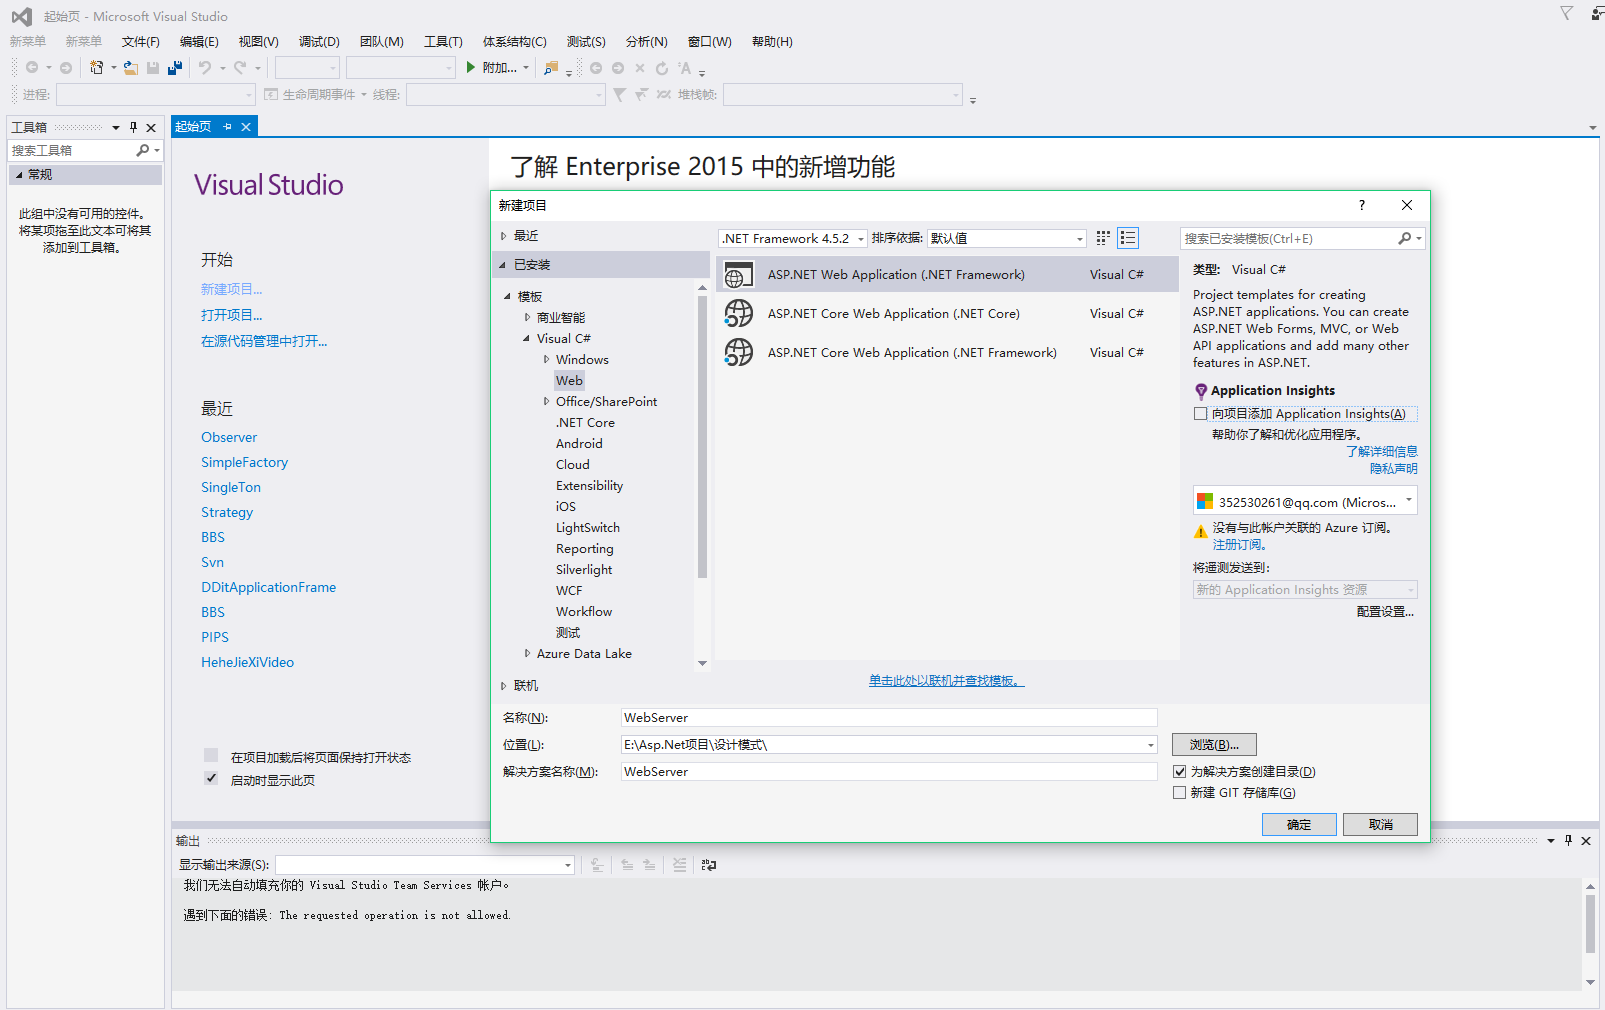The width and height of the screenshot is (1605, 1010).
Task: Click the Open File folder icon
Action: pyautogui.click(x=131, y=68)
